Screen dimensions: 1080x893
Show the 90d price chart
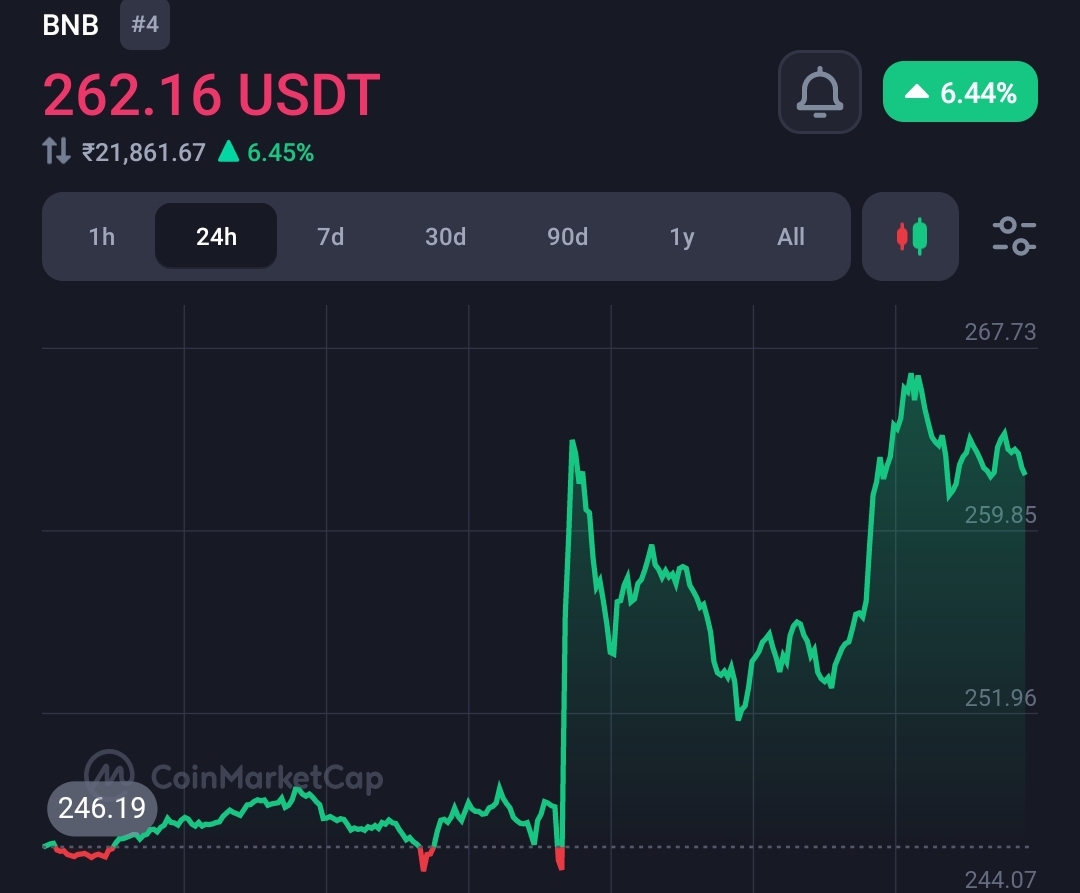(x=567, y=237)
